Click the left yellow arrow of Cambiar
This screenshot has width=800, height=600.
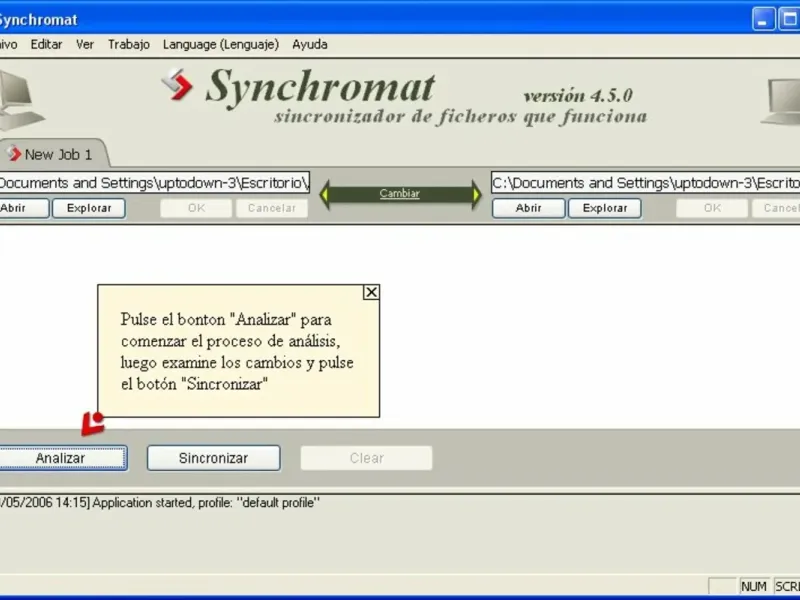tap(323, 194)
